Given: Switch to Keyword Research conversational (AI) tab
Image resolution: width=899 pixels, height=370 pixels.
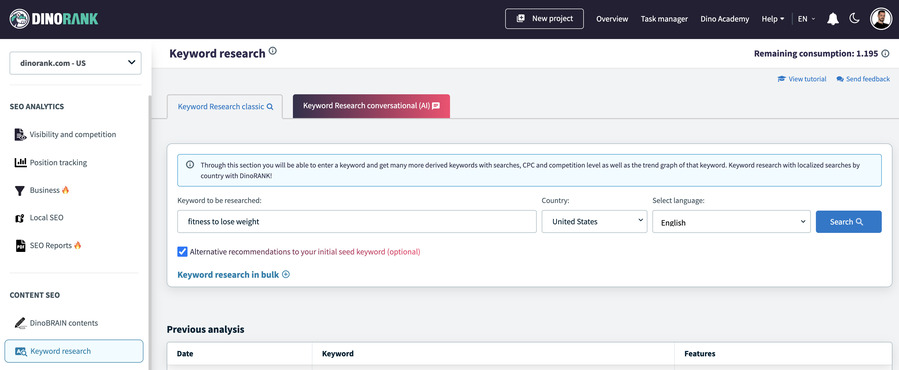Looking at the screenshot, I should (x=372, y=106).
